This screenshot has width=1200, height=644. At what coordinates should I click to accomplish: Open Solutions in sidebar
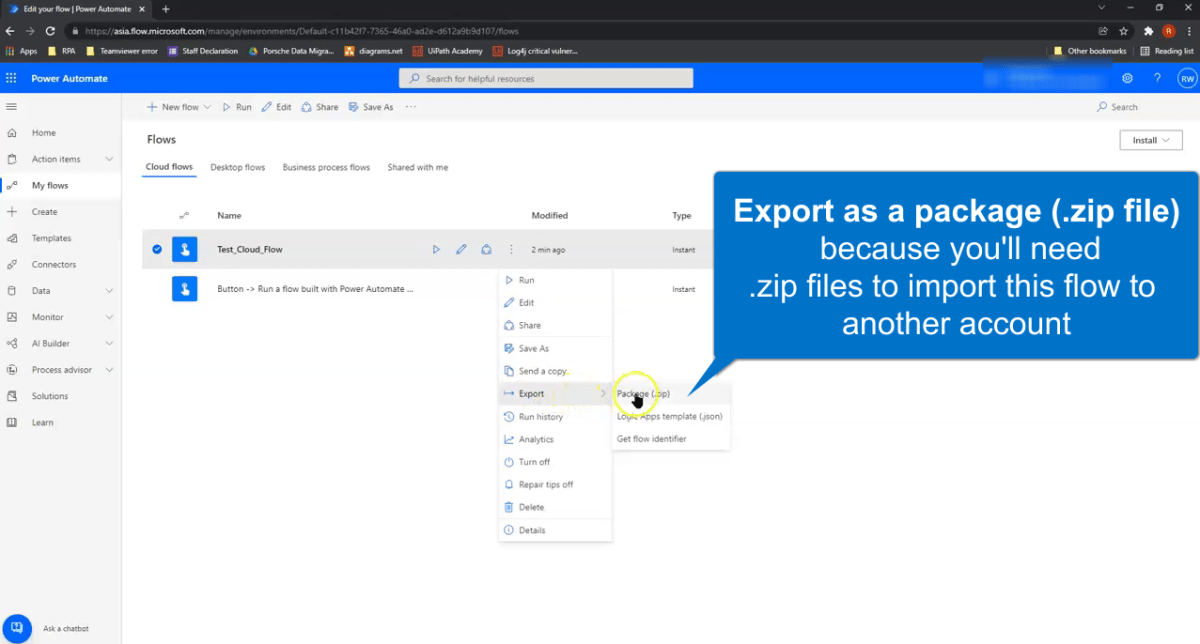pyautogui.click(x=50, y=396)
